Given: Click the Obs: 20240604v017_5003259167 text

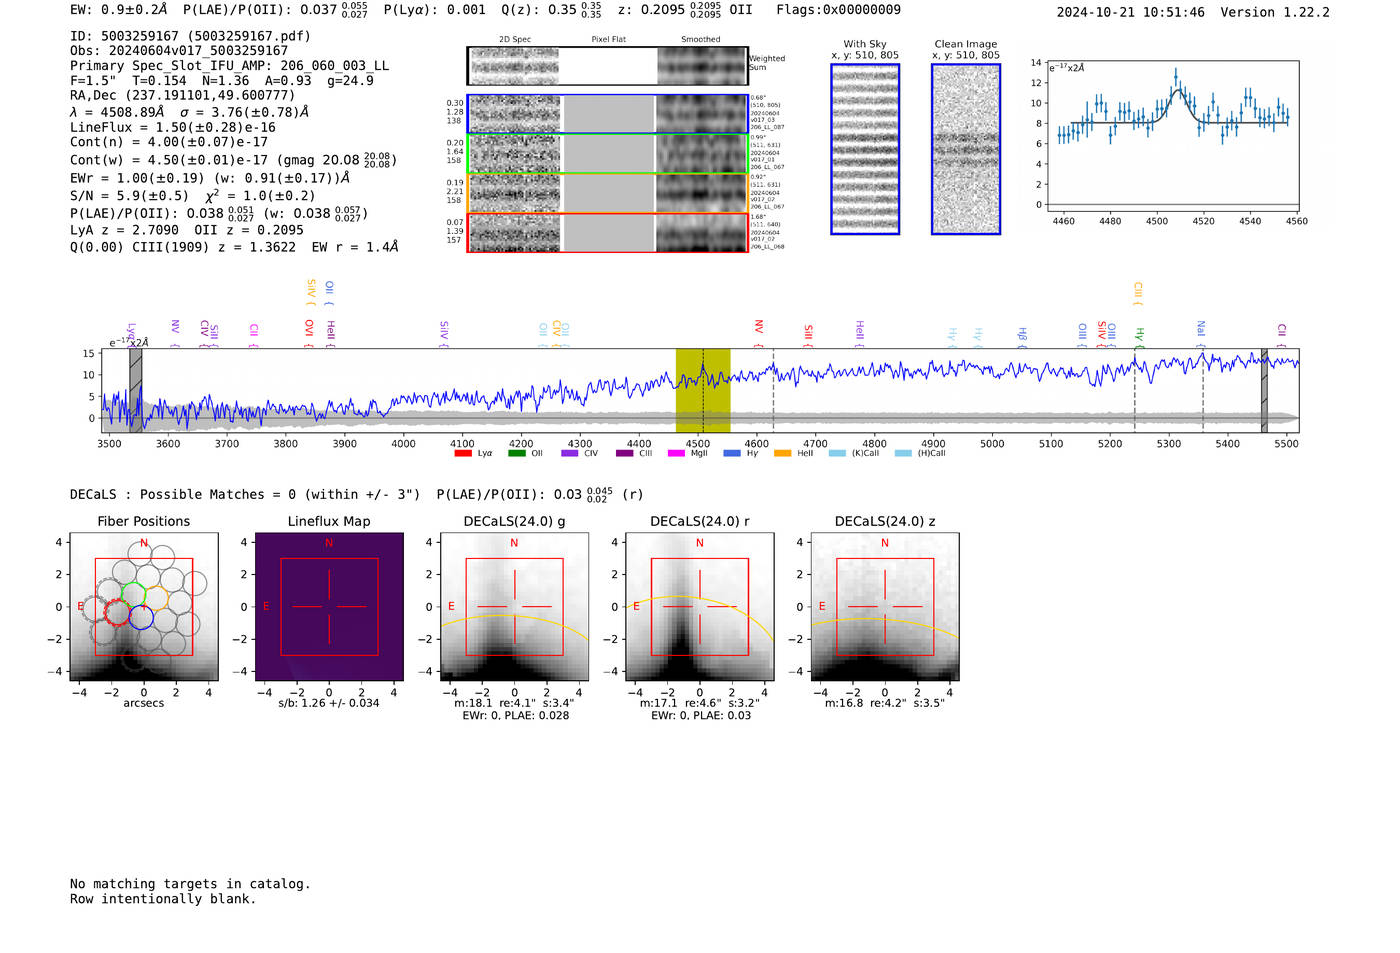Looking at the screenshot, I should (x=179, y=51).
